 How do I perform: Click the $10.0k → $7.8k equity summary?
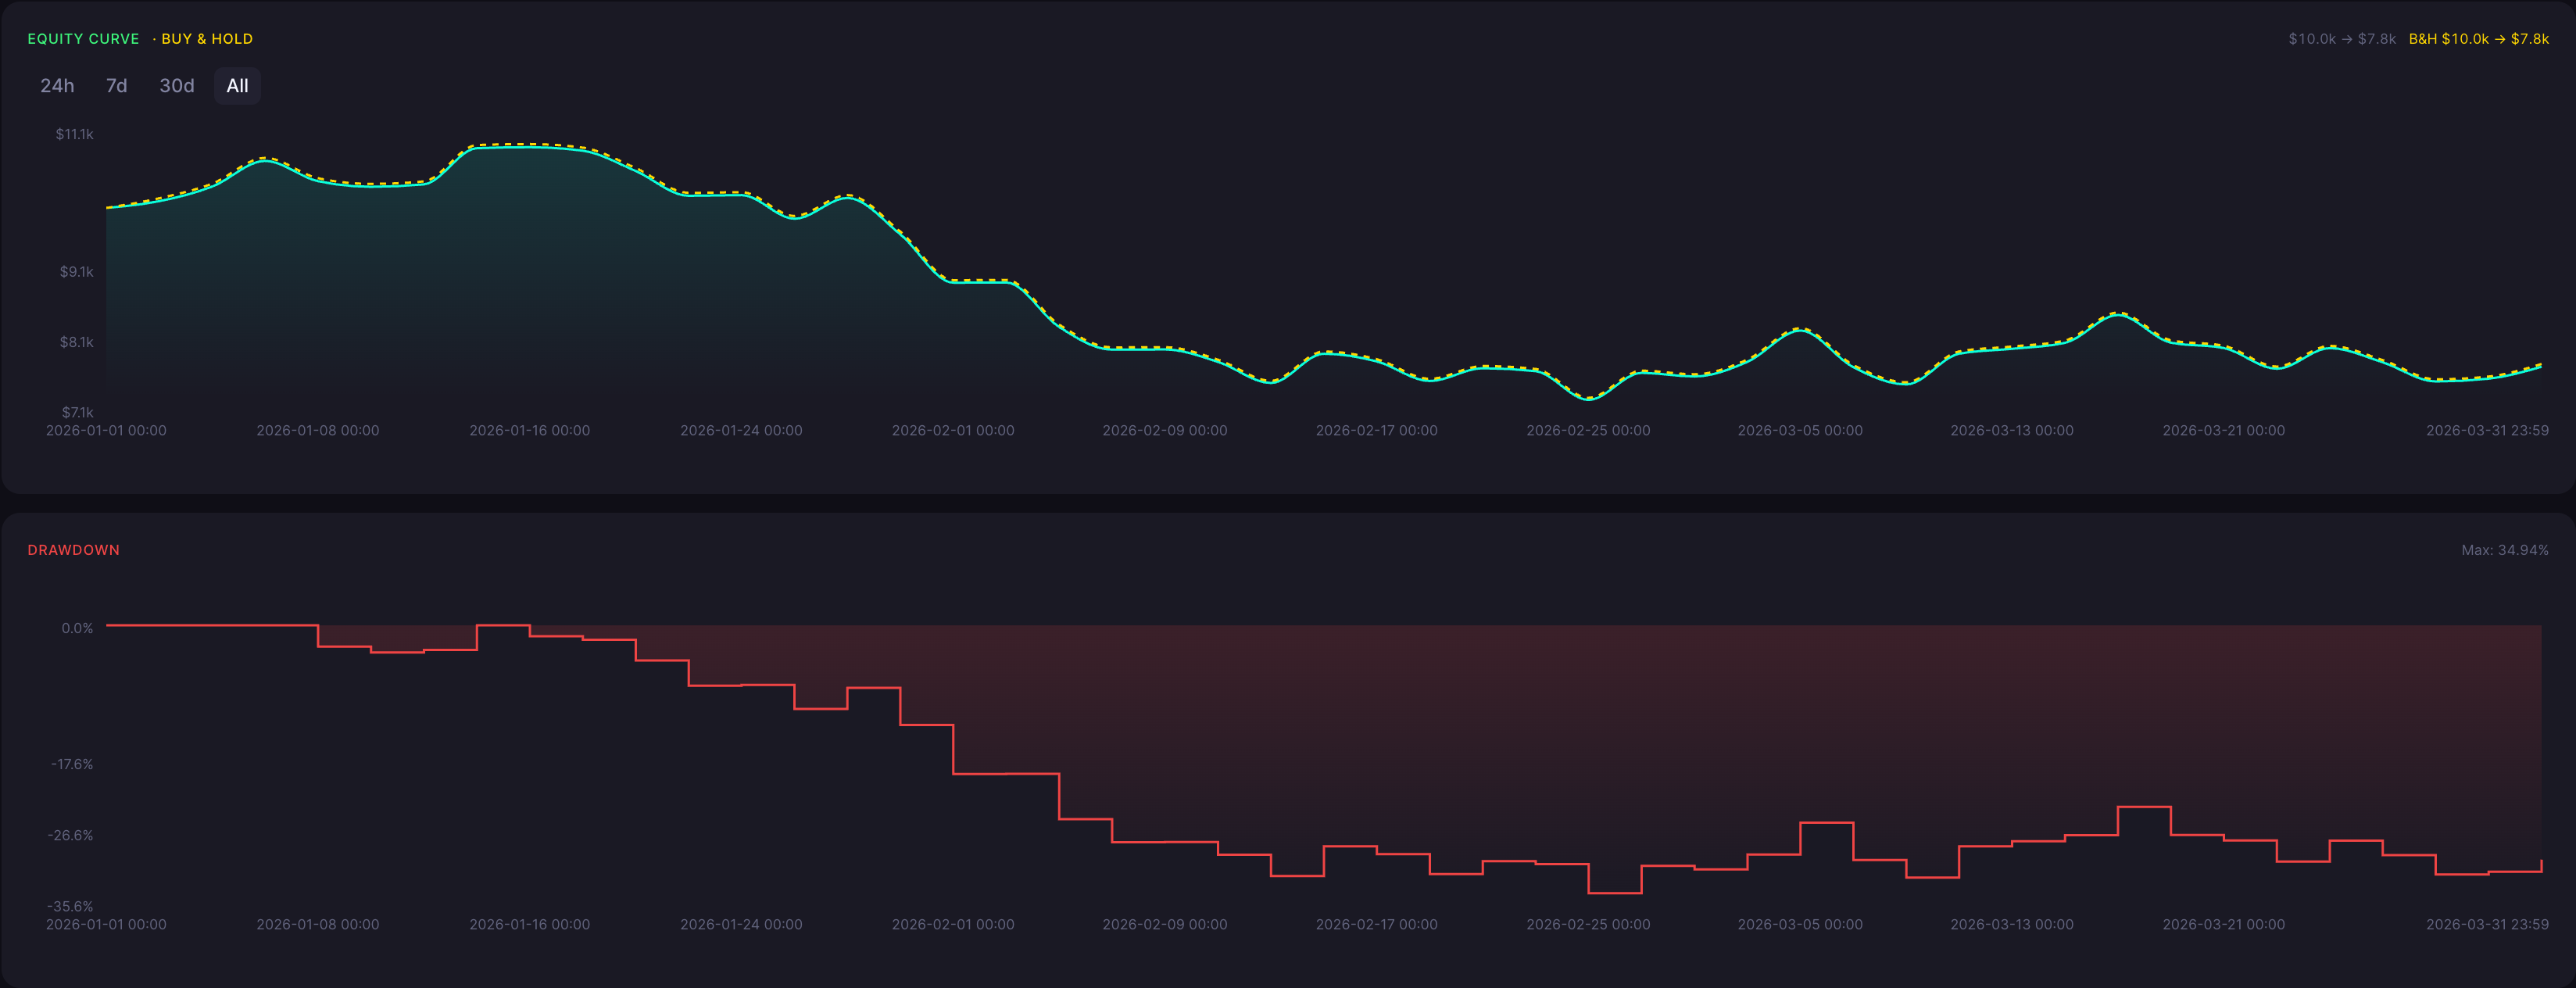point(2342,39)
